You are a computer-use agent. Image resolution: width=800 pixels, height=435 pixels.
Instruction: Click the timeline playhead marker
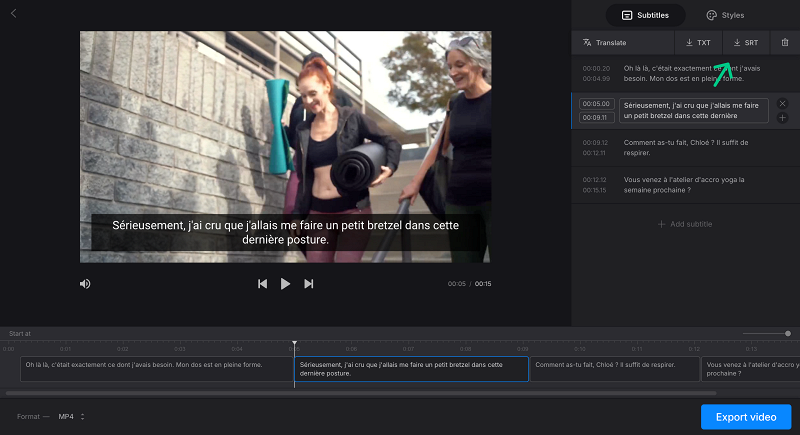click(x=294, y=345)
